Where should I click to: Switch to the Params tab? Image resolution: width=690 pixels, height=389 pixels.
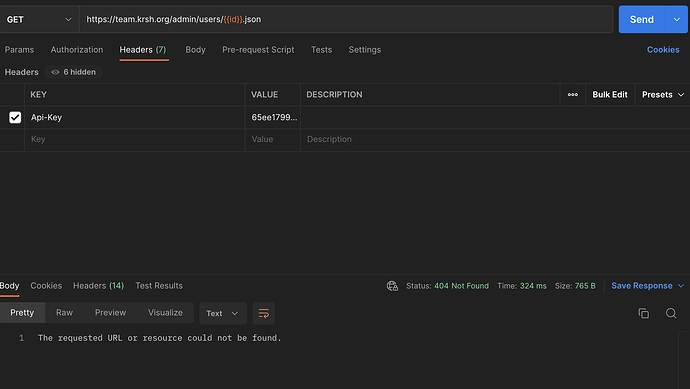(x=19, y=50)
